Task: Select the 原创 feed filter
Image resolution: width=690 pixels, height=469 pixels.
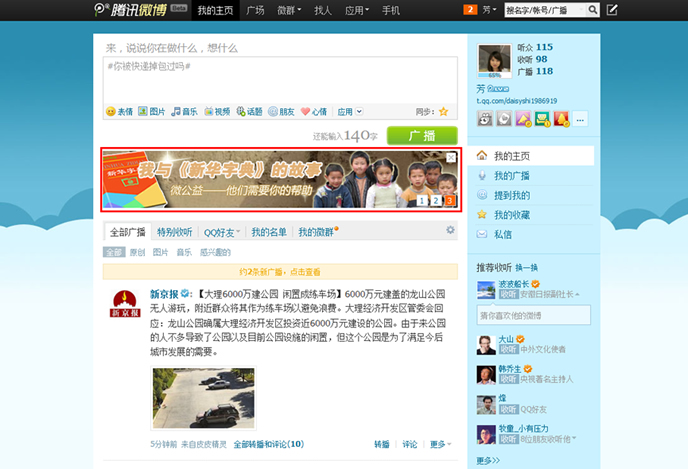Action: point(137,252)
